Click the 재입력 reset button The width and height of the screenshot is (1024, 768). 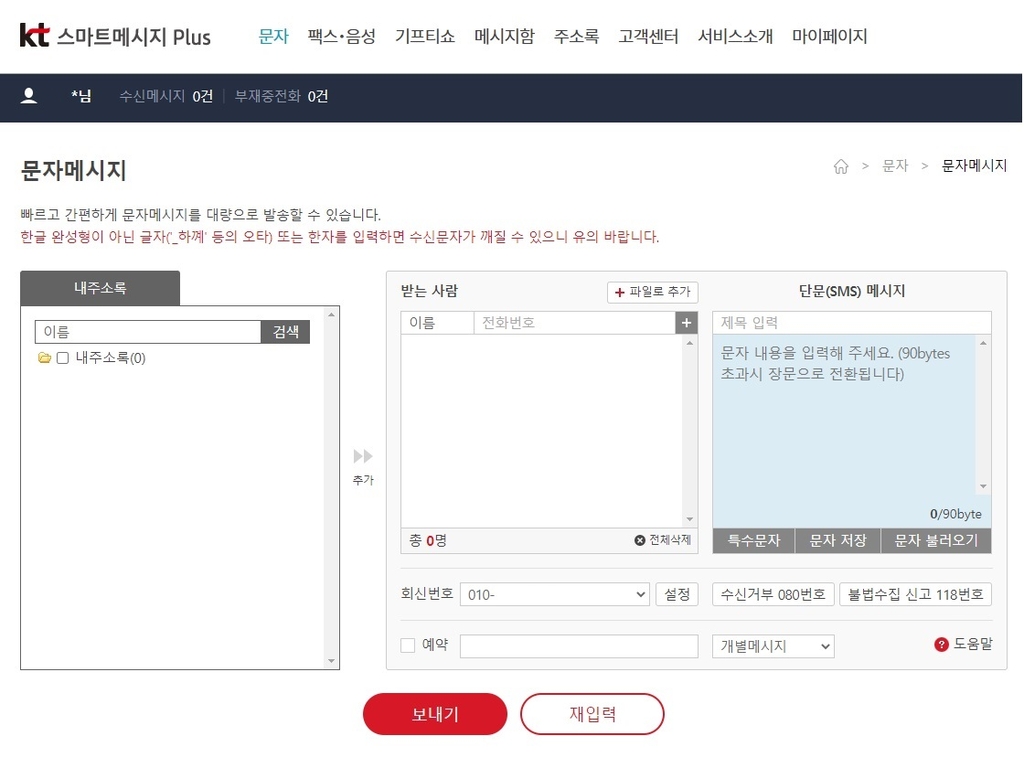(x=592, y=714)
